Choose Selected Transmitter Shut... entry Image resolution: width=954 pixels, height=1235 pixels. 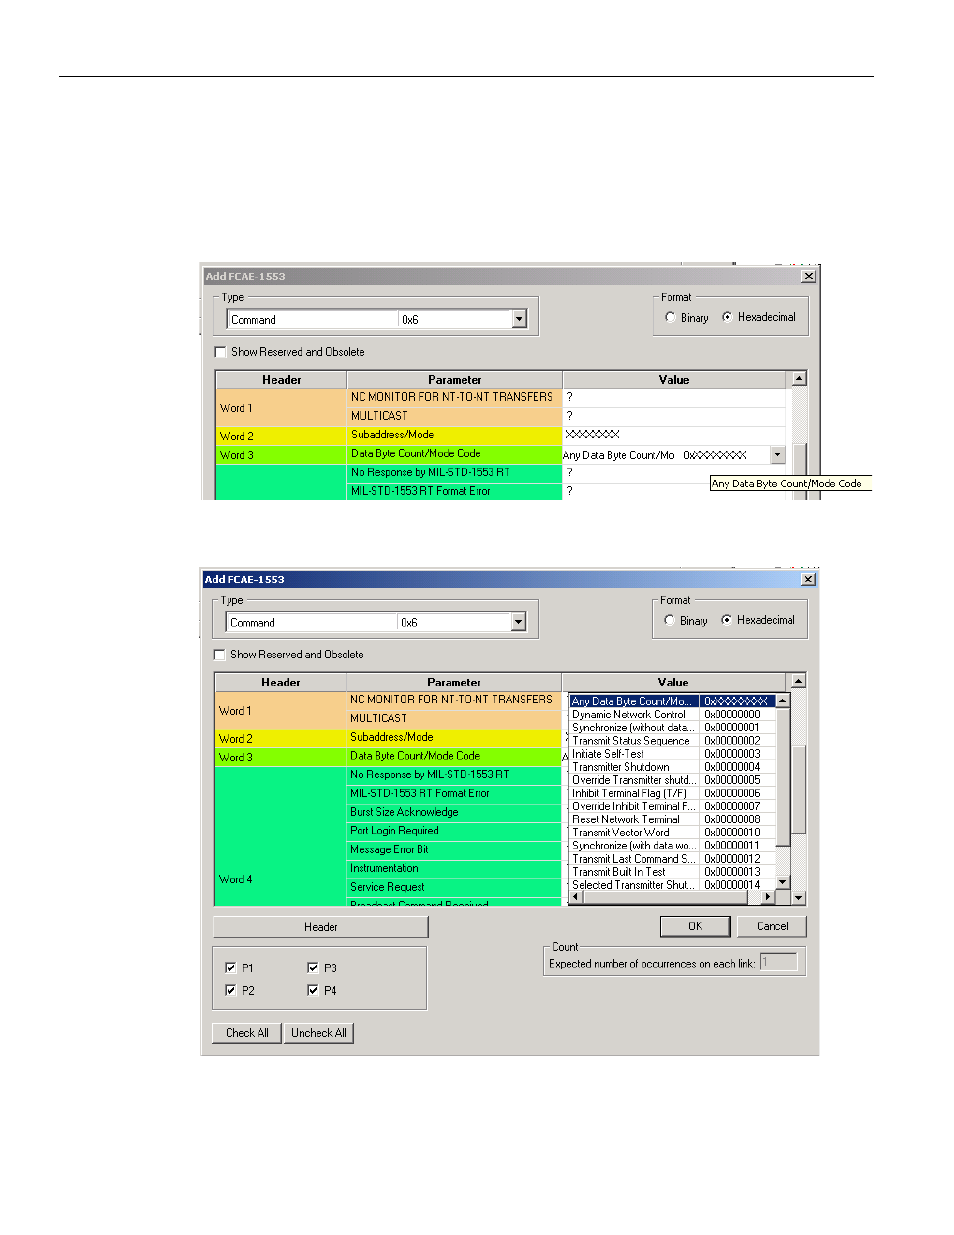[671, 885]
